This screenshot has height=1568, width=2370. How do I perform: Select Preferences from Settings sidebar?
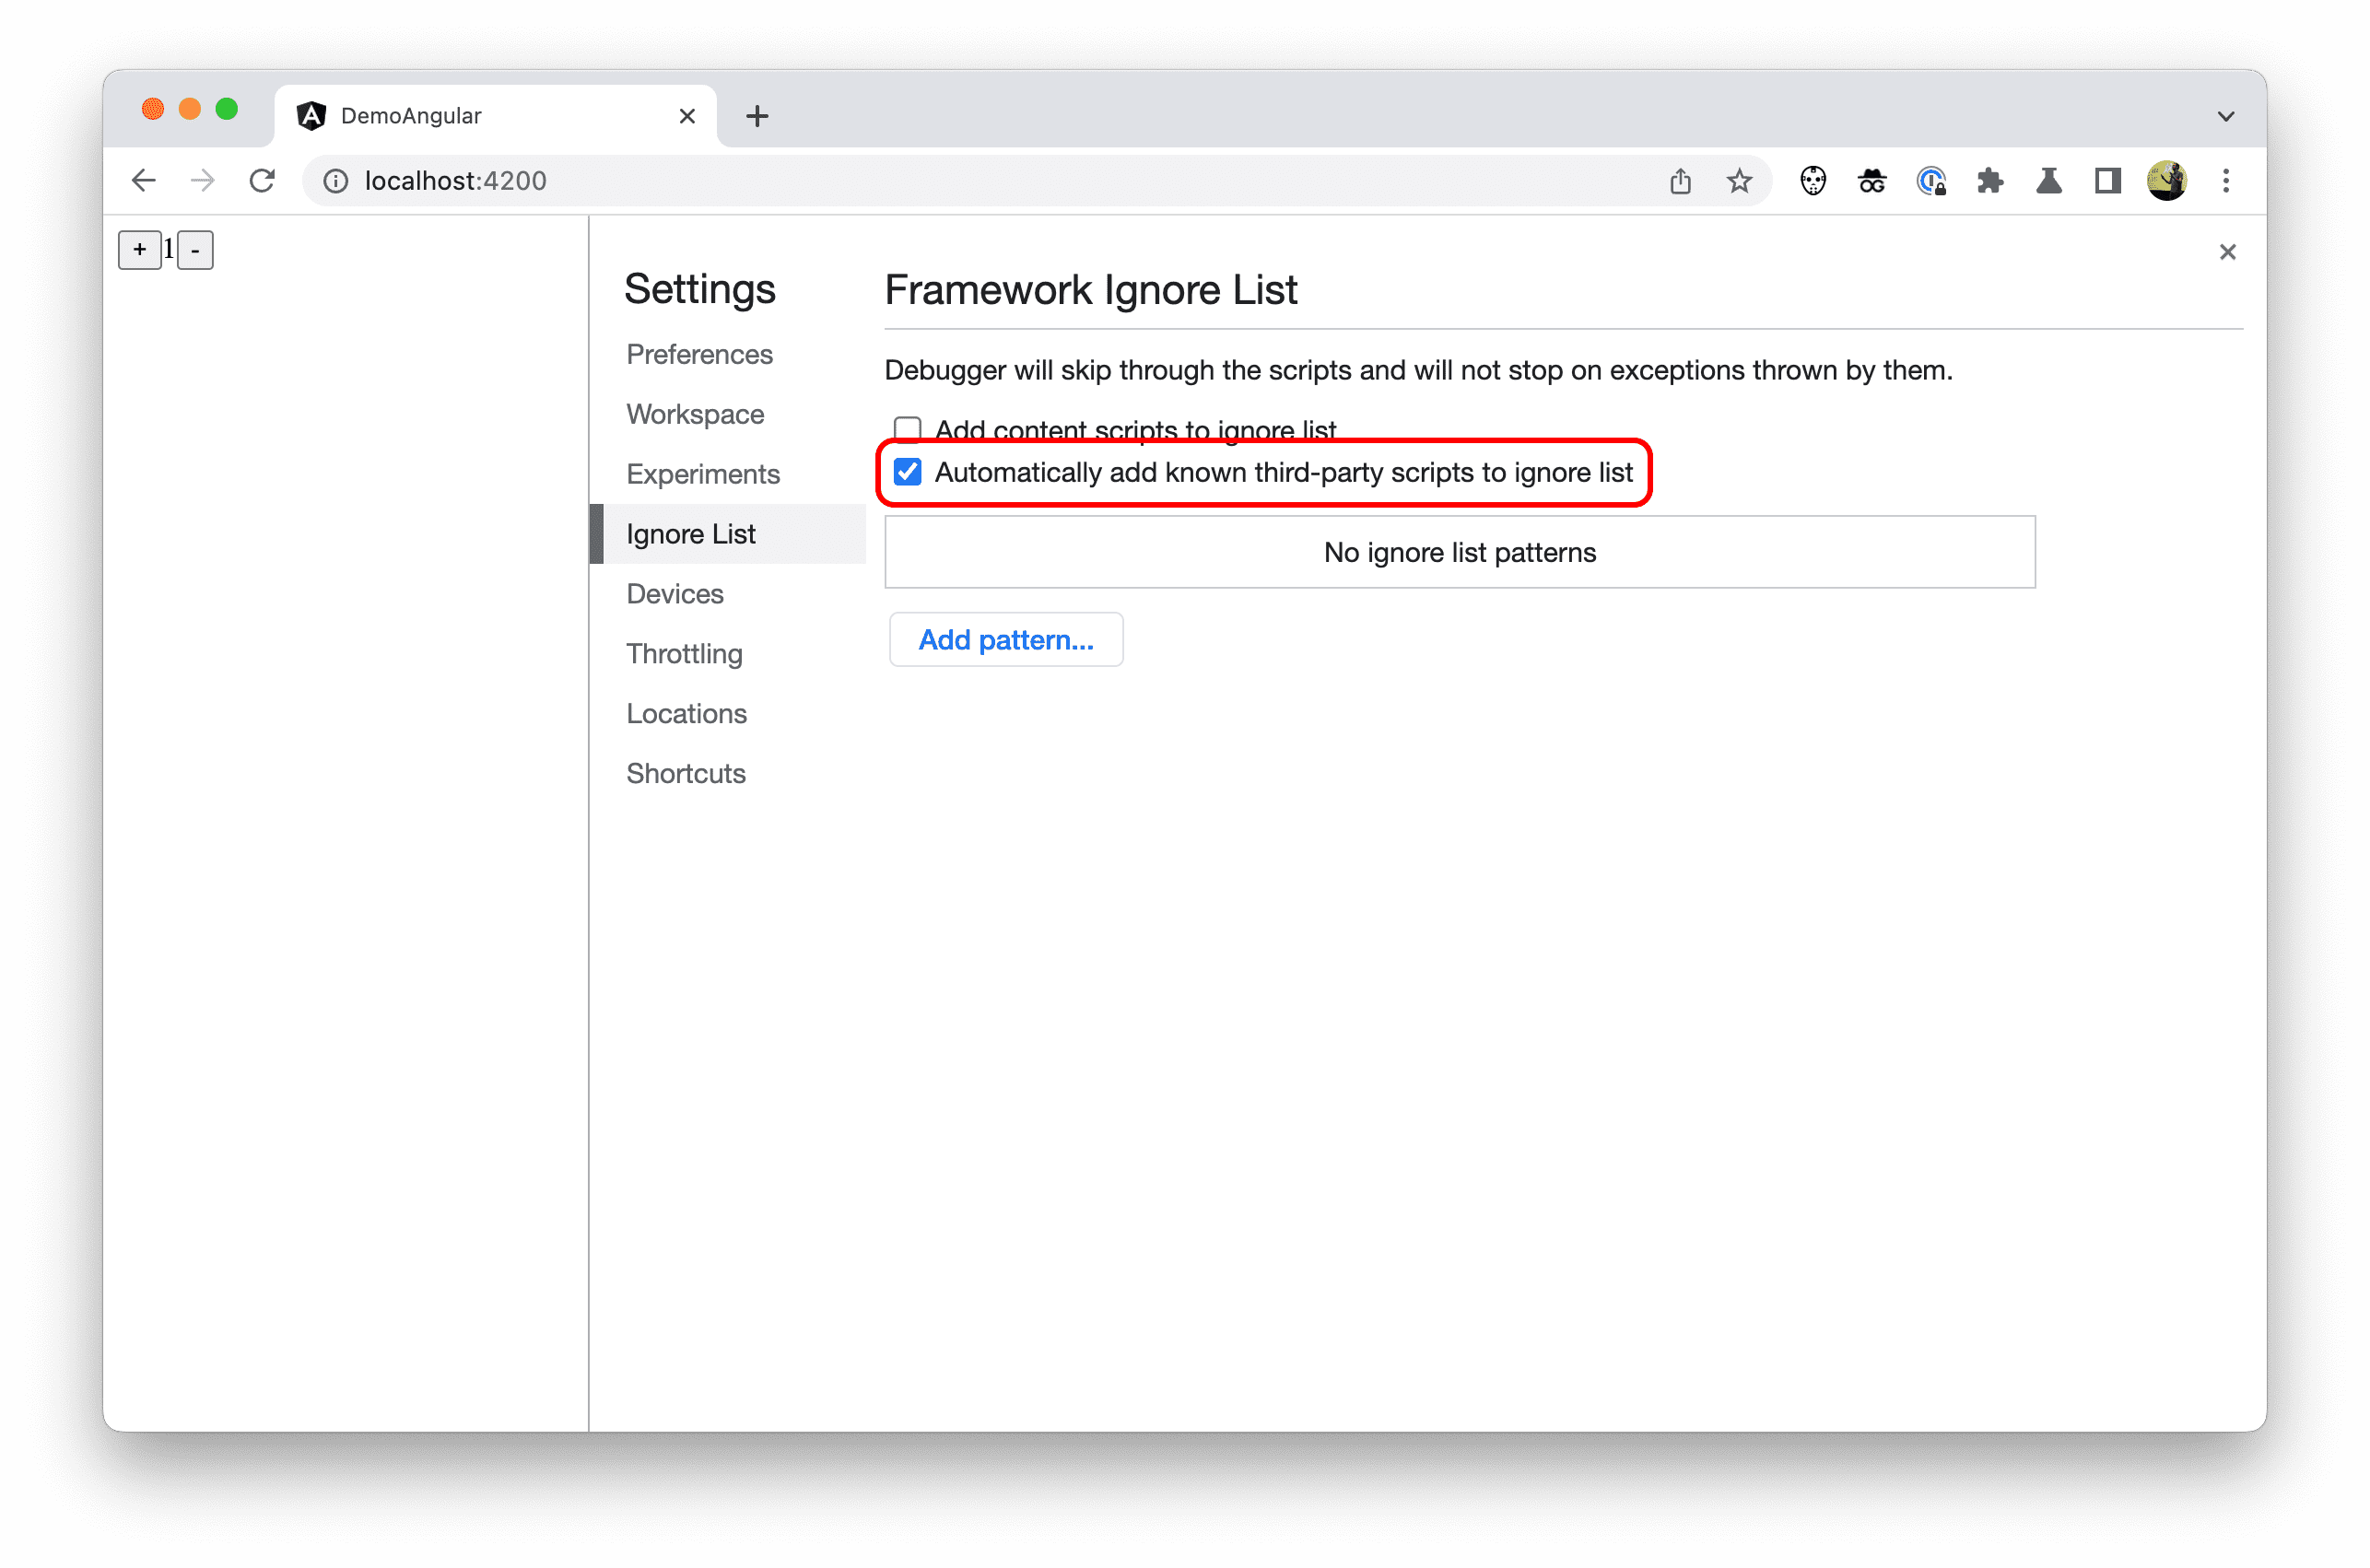pyautogui.click(x=698, y=354)
